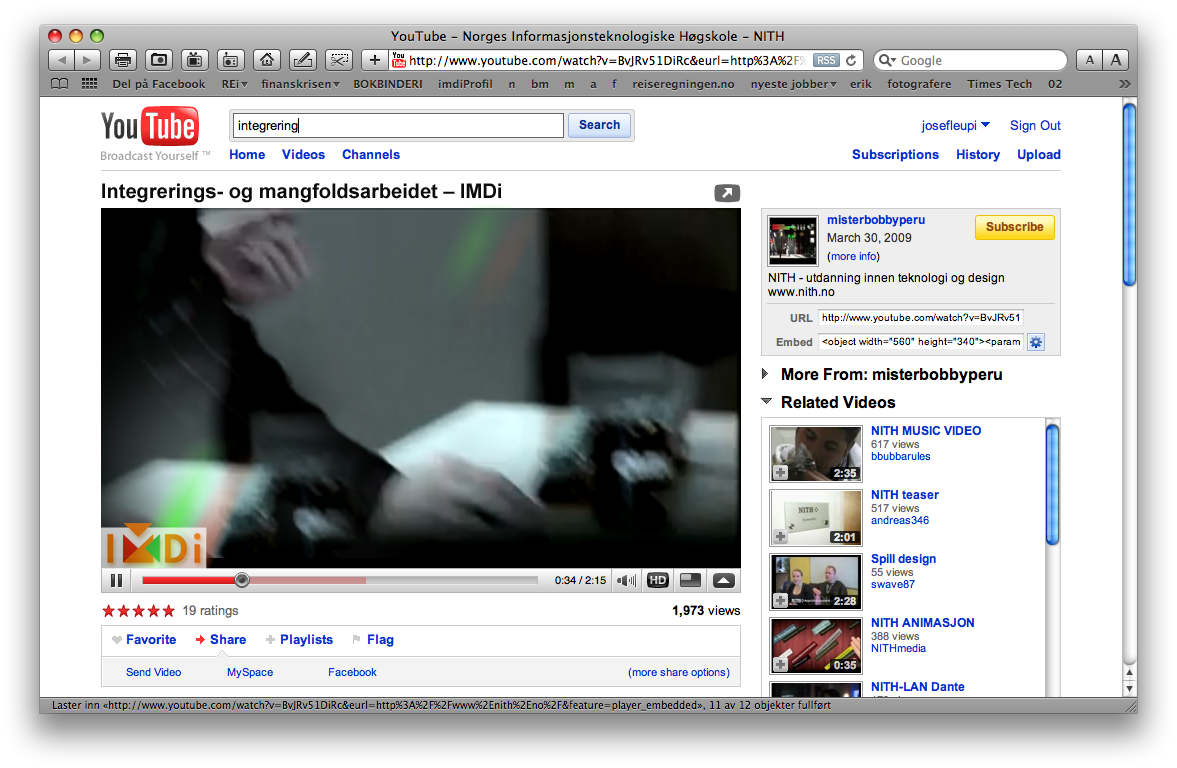Open the Subscriptions link
This screenshot has width=1177, height=768.
895,155
